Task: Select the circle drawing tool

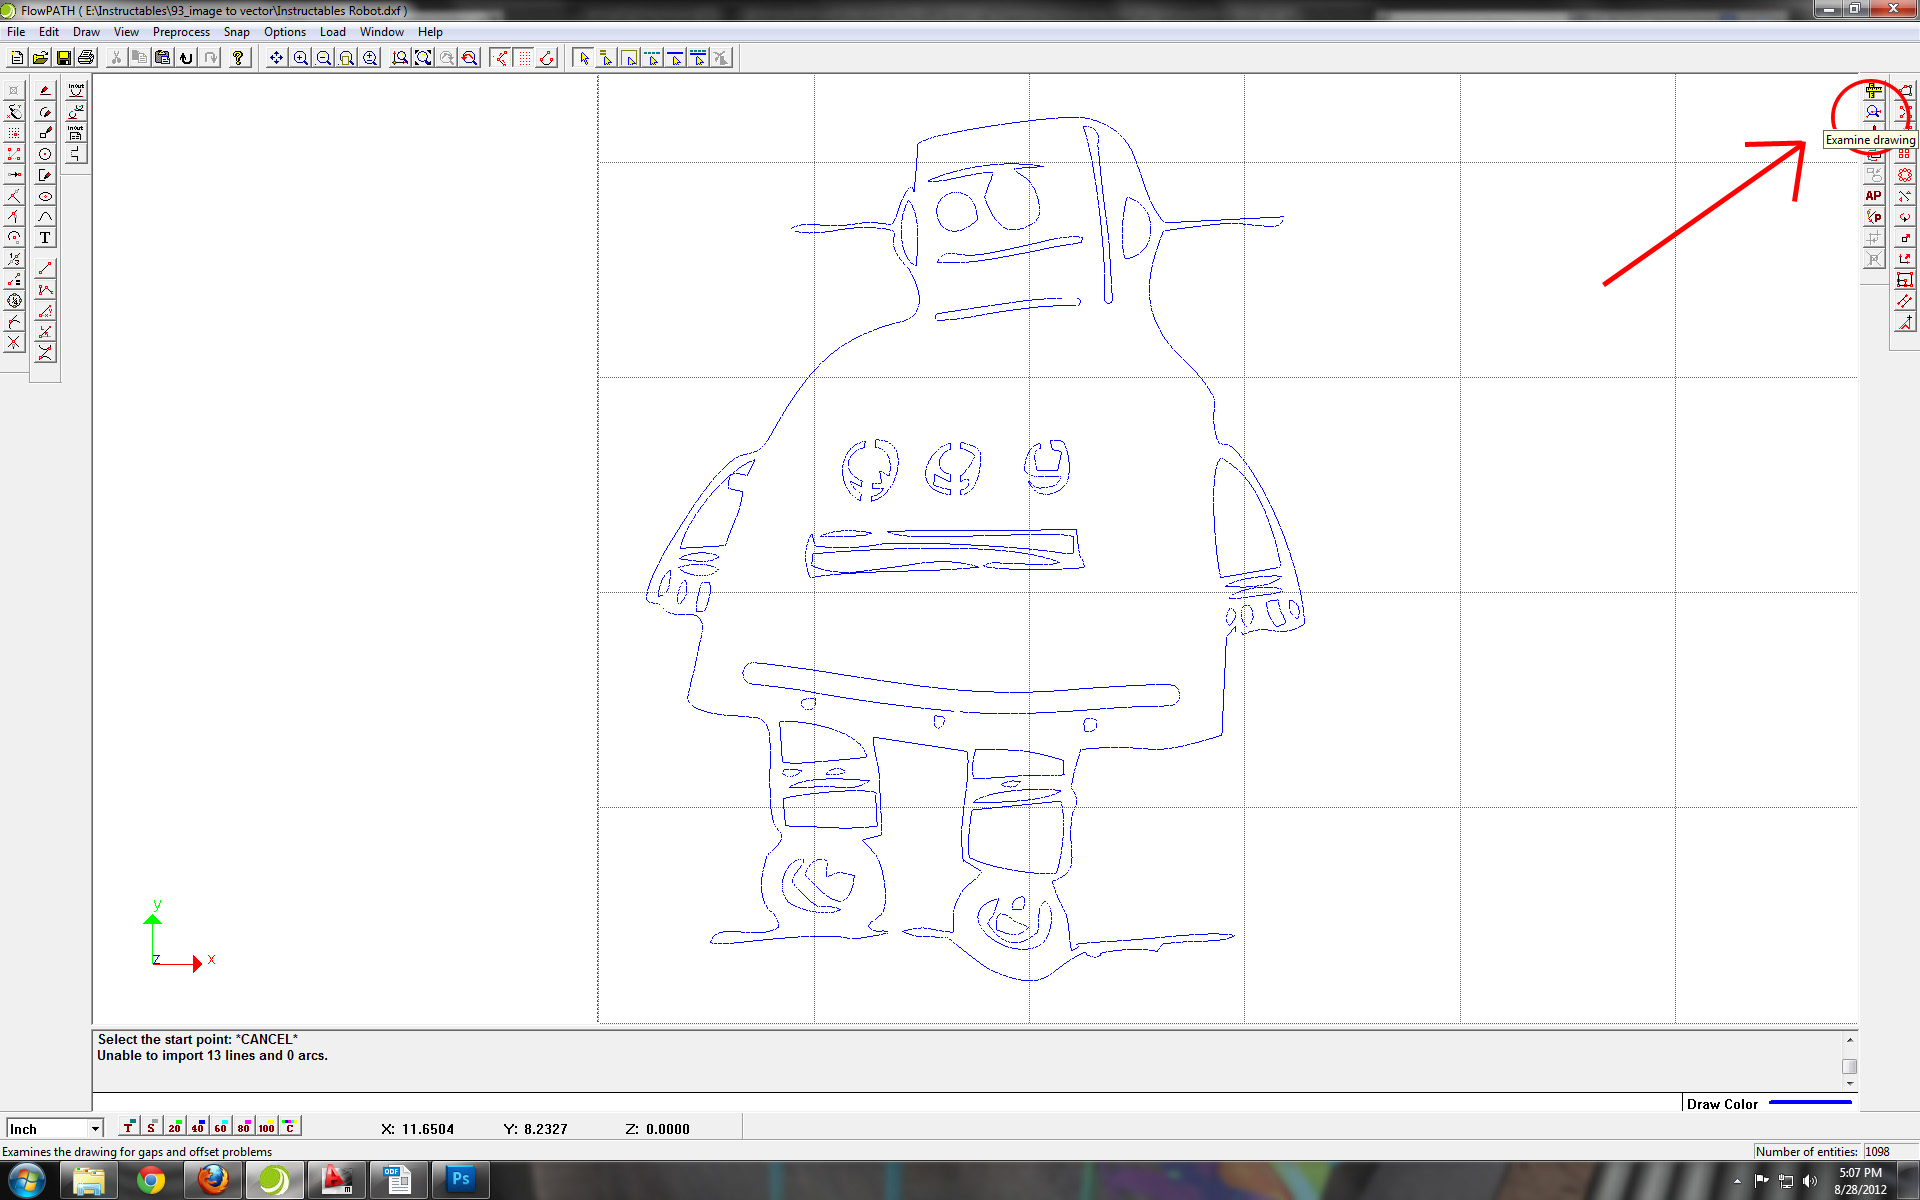Action: [45, 154]
